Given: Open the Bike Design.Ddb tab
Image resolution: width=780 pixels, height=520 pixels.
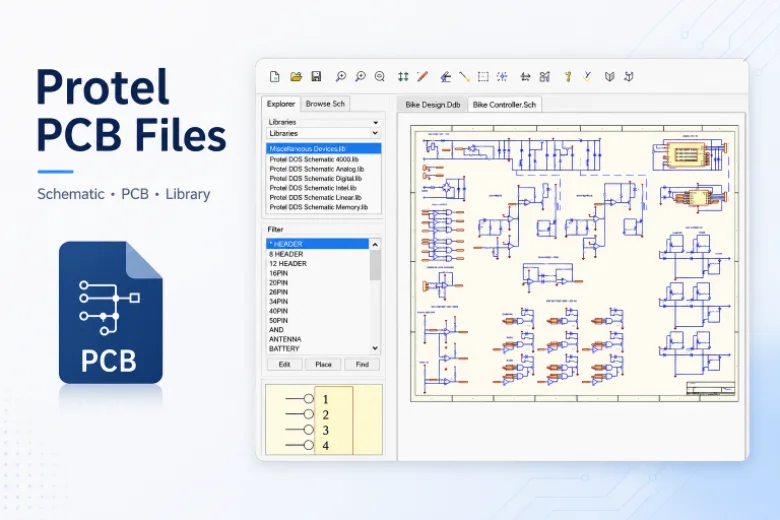Looking at the screenshot, I should pos(433,105).
